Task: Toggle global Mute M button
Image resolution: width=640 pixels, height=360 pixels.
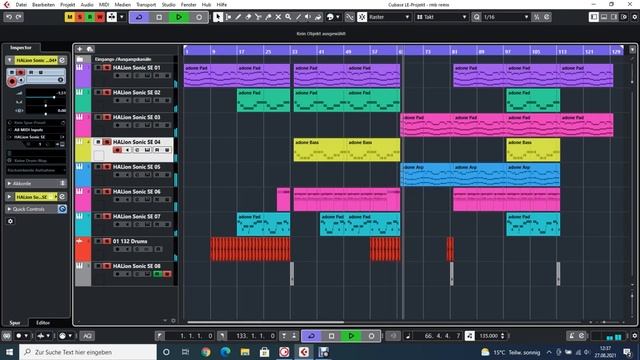Action: pos(70,17)
